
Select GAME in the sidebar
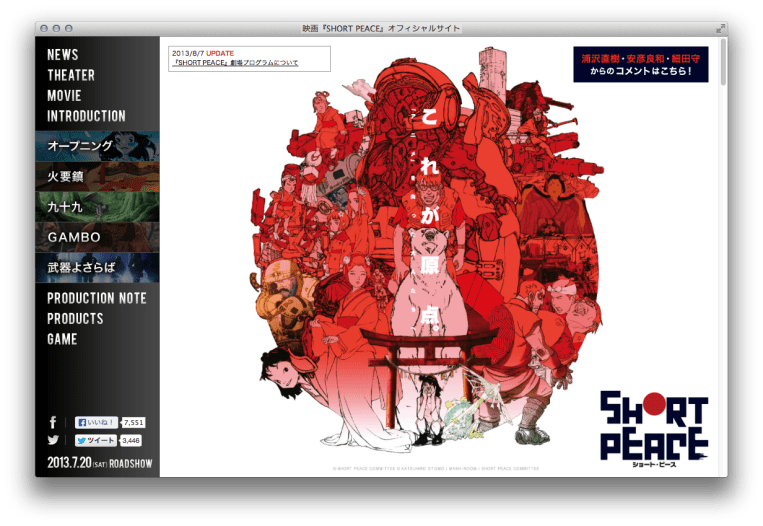point(62,339)
